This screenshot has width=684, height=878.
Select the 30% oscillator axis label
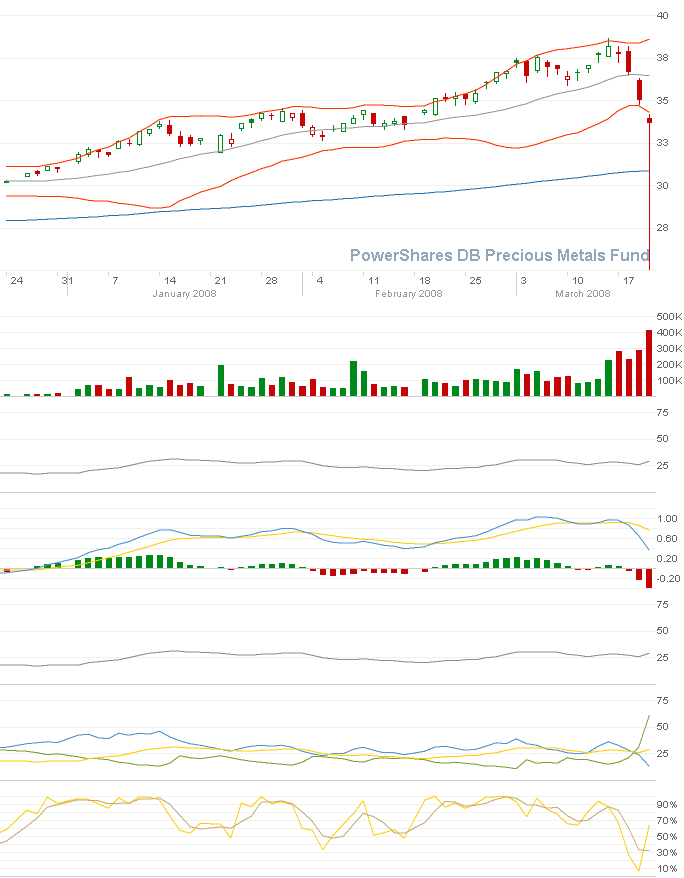click(667, 853)
